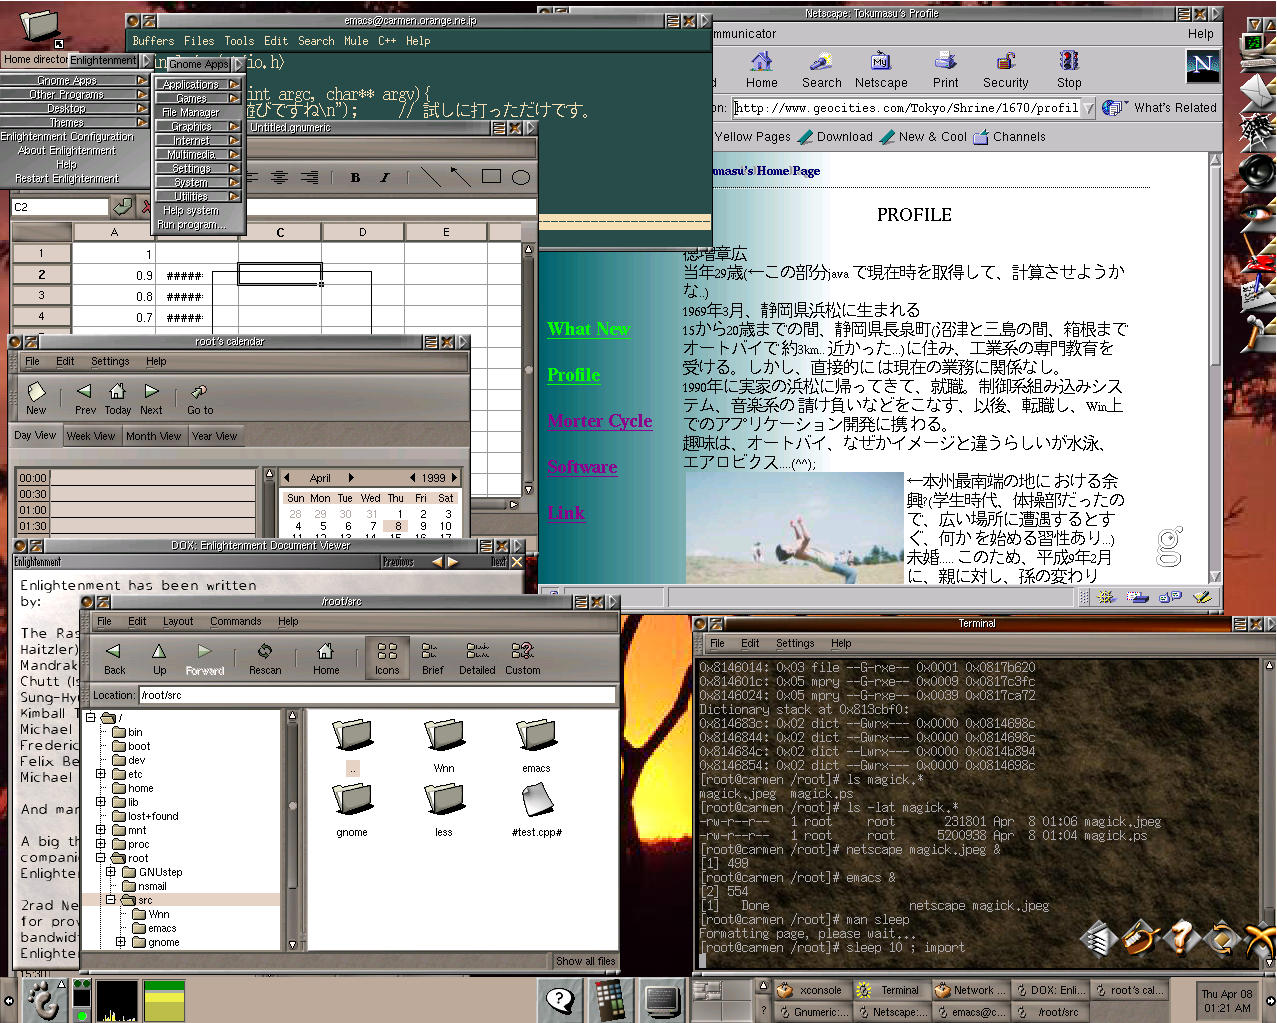Image resolution: width=1277 pixels, height=1023 pixels.
Task: Click GNOME foot main menu button
Action: pyautogui.click(x=43, y=1000)
